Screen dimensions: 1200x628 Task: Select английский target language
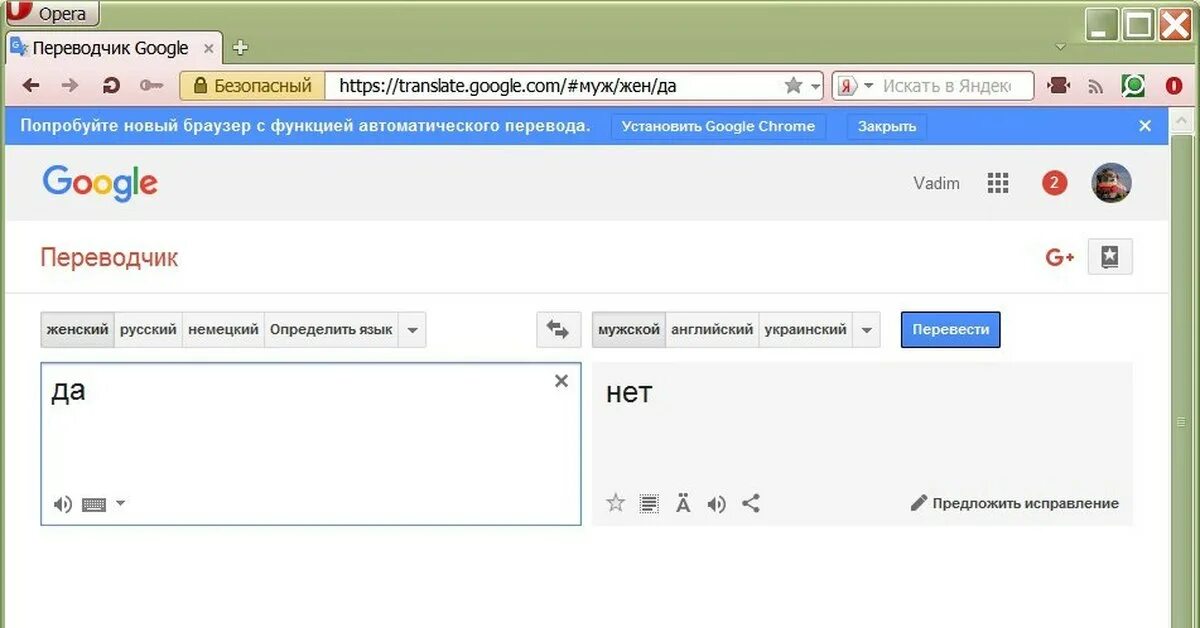point(712,329)
